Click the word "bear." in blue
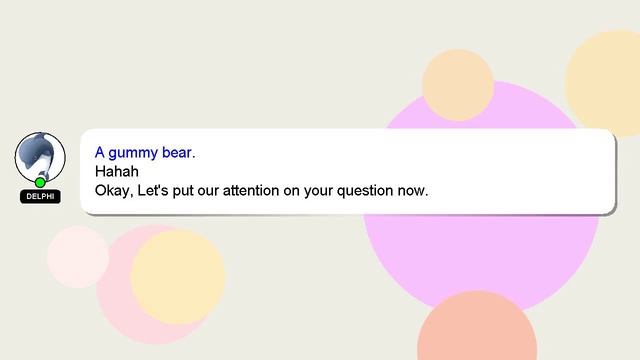 pyautogui.click(x=179, y=153)
